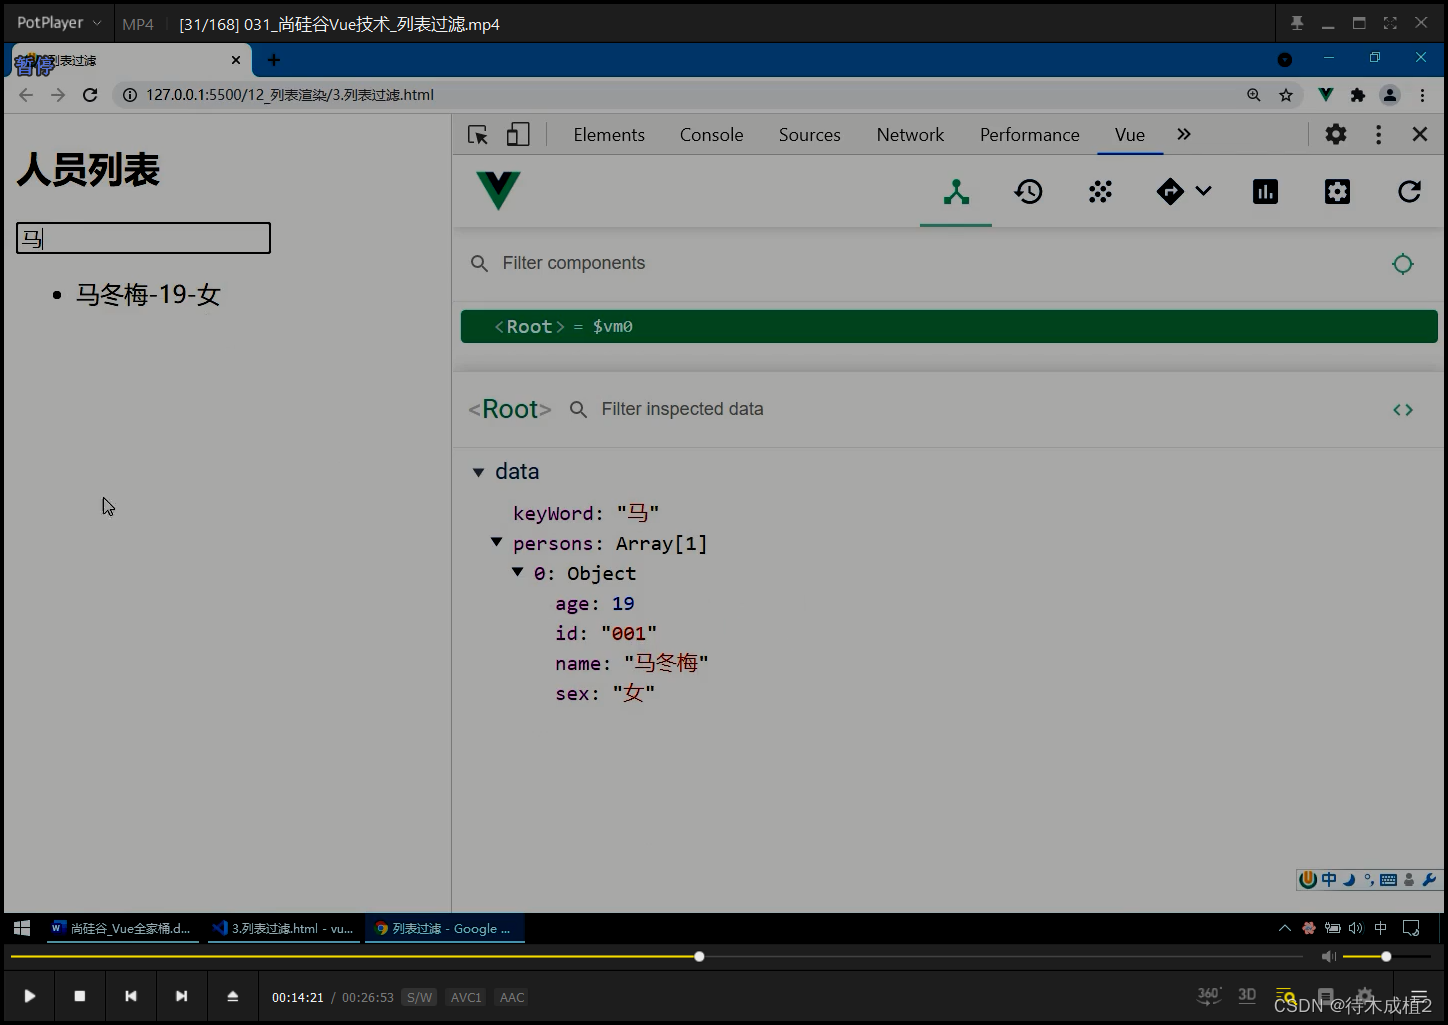
Task: Open Vue Components inspector view
Action: pyautogui.click(x=956, y=192)
